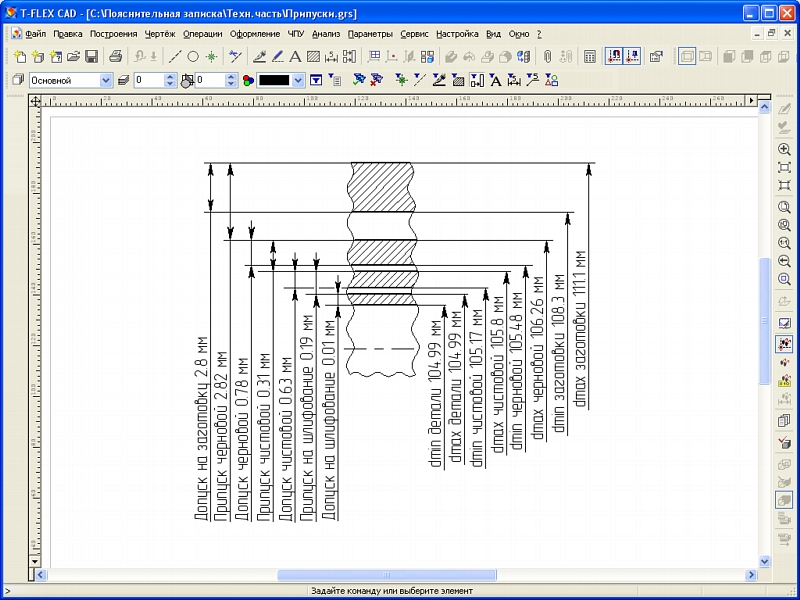This screenshot has height=600, width=800.
Task: Toggle the magnet object snap button
Action: click(614, 57)
